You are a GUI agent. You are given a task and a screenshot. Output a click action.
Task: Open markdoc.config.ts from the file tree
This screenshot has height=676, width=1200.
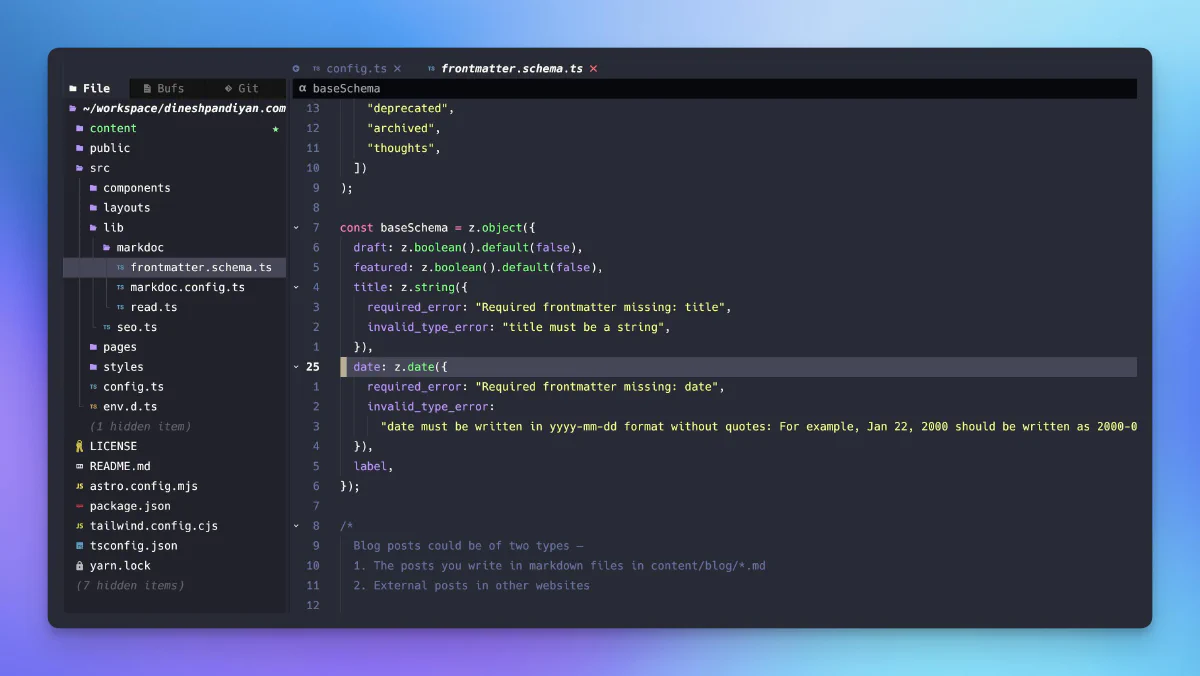tap(188, 287)
